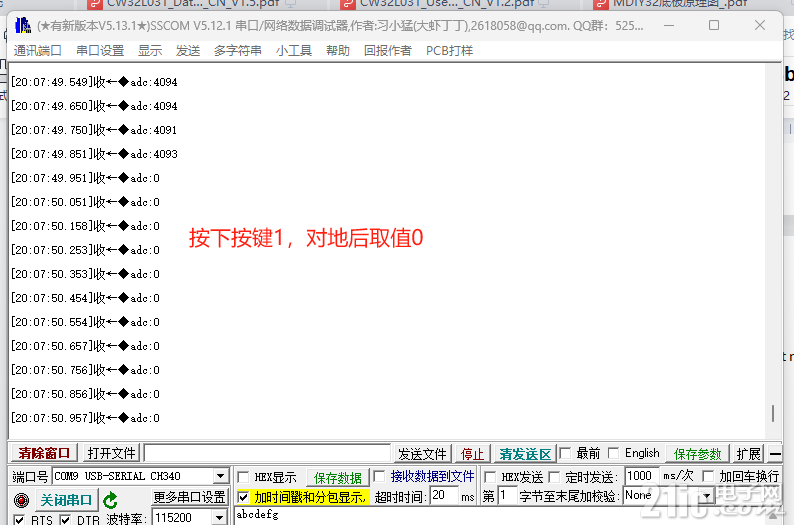This screenshot has width=794, height=525.
Task: Enable the HEX发送 checkbox
Action: coord(490,477)
